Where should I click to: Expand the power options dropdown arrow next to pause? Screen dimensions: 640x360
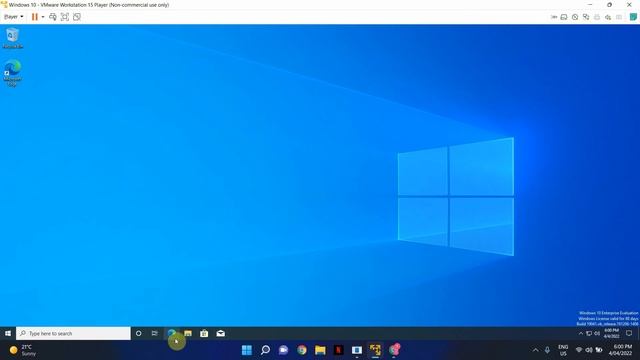[x=43, y=17]
